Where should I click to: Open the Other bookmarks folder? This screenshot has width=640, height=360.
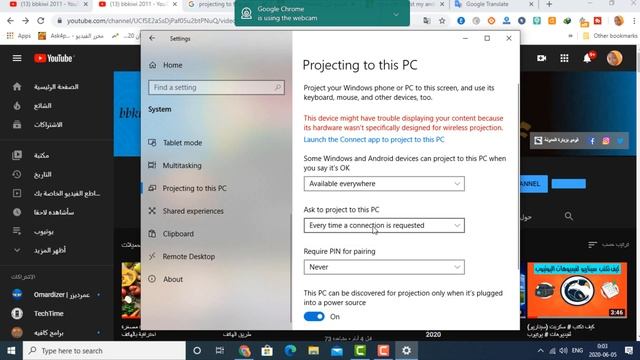(610, 36)
